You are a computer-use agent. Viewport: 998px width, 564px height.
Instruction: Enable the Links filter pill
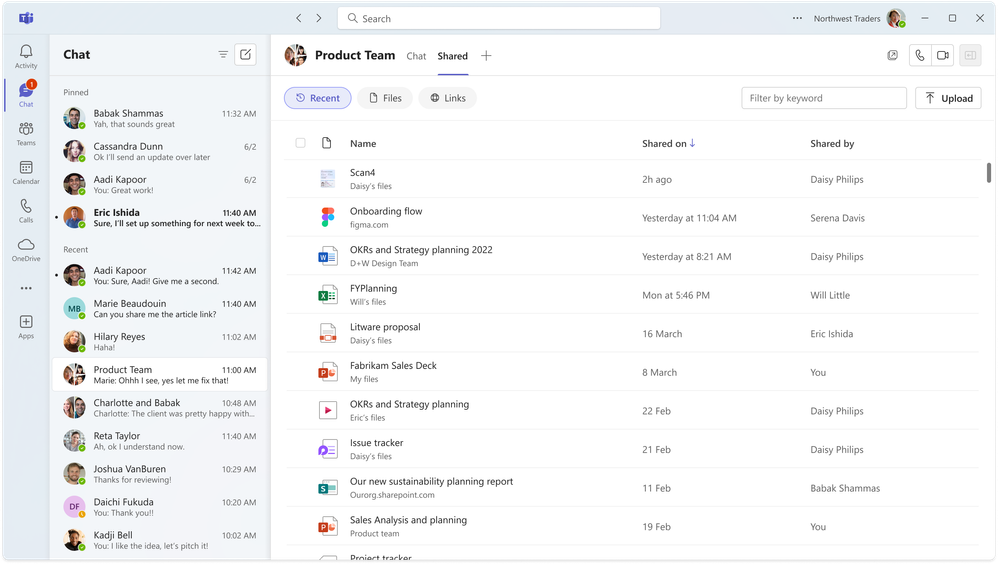[x=447, y=98]
